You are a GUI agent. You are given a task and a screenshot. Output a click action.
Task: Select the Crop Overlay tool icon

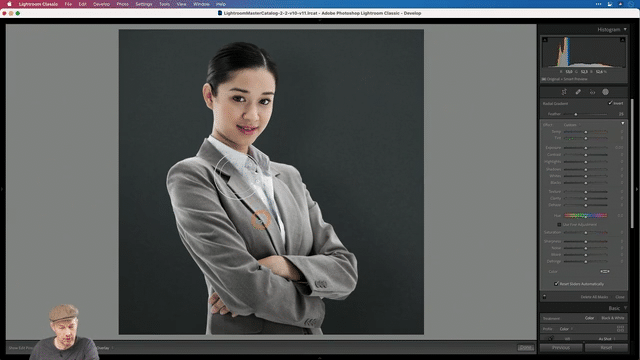pyautogui.click(x=564, y=92)
